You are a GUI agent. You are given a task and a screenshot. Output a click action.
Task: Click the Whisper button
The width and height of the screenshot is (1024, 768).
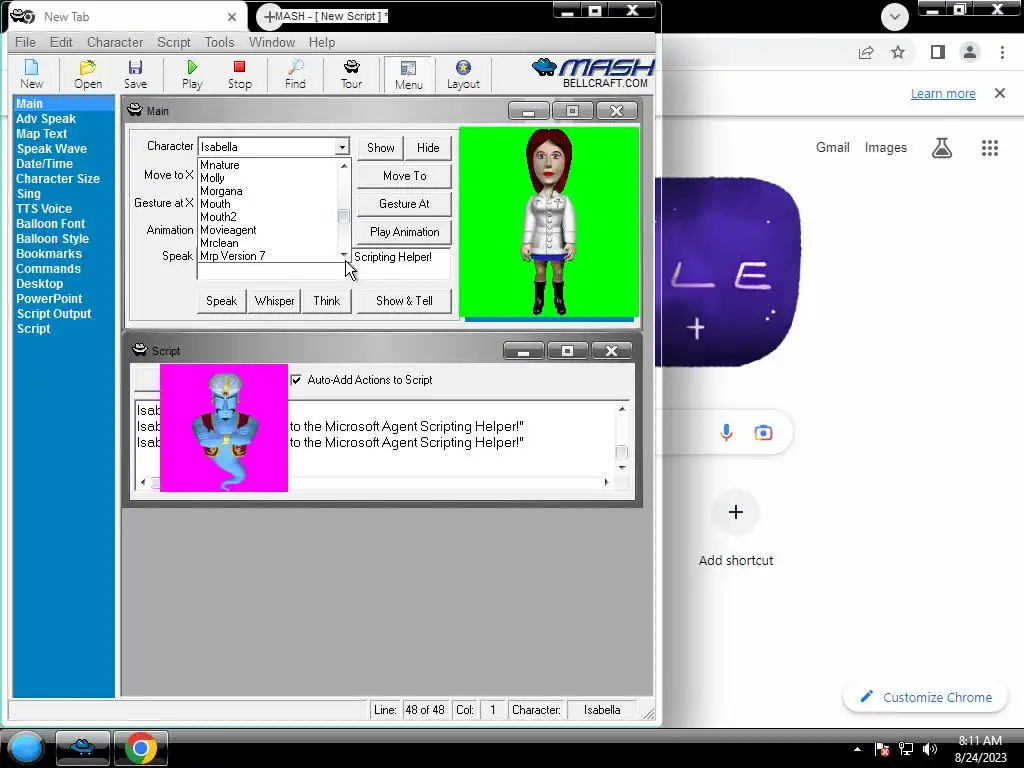click(274, 301)
